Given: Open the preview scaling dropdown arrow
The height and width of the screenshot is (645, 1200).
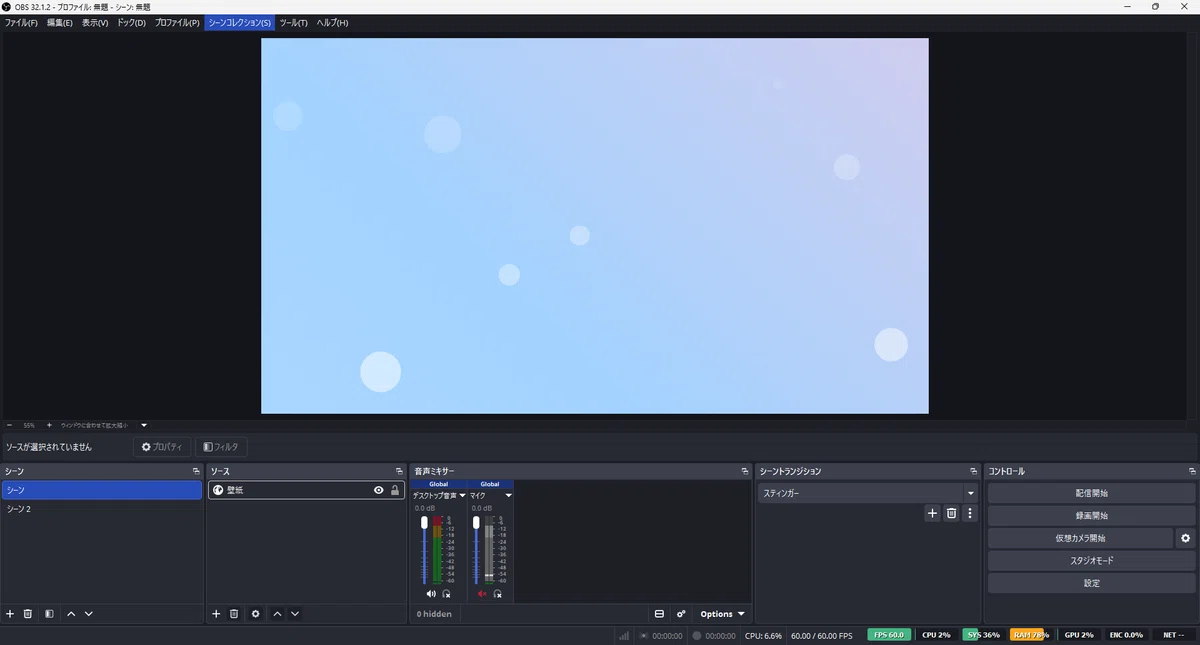Looking at the screenshot, I should (x=144, y=425).
